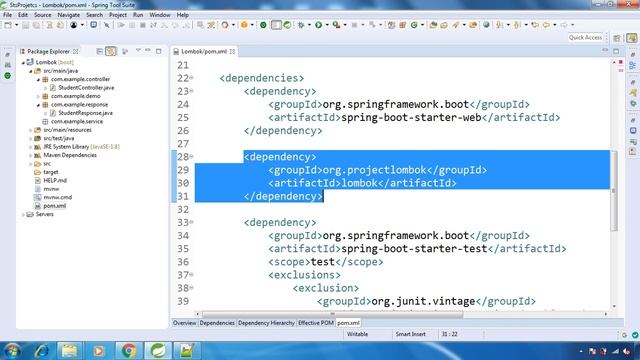Click the Open Task toolbar icon
Image resolution: width=640 pixels, height=360 pixels.
(x=444, y=25)
